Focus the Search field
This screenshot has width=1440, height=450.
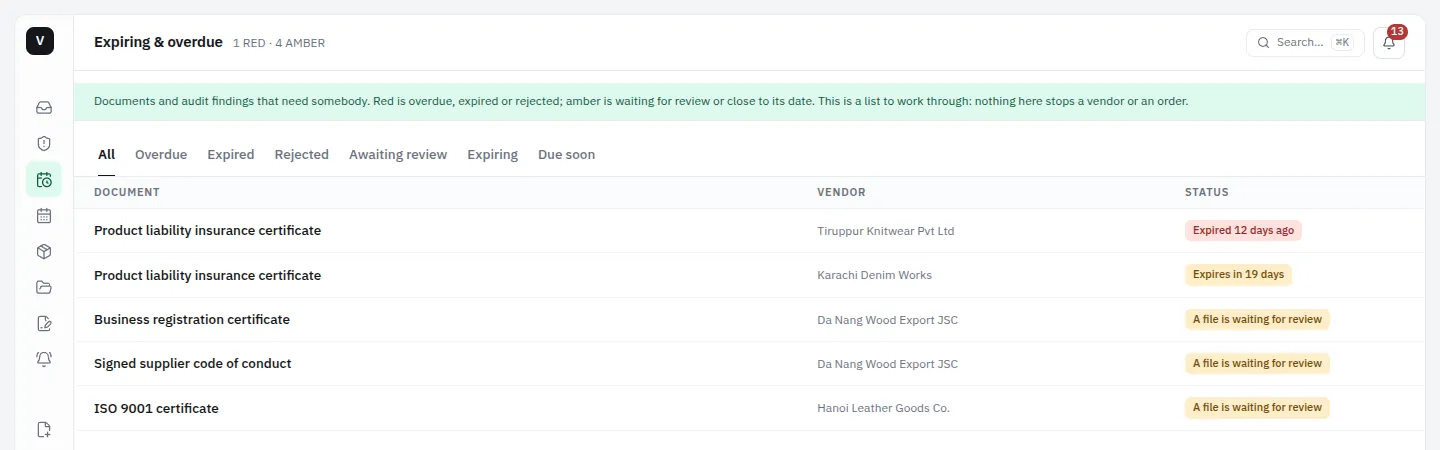click(x=1305, y=43)
